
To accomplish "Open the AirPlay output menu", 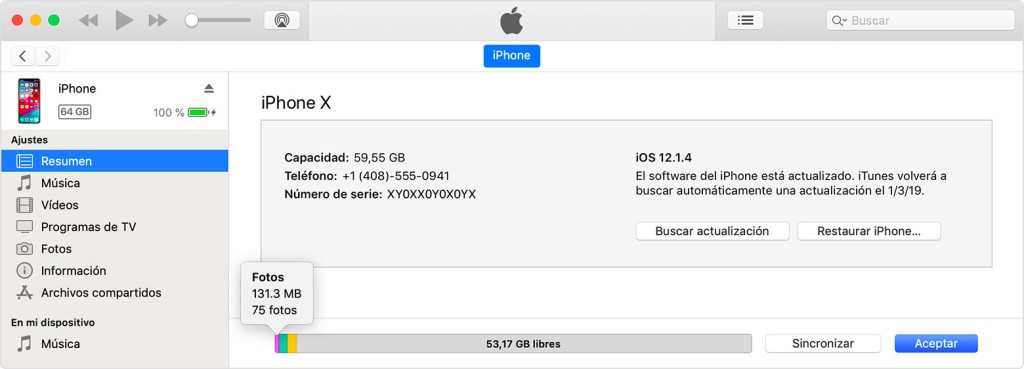I will (282, 20).
